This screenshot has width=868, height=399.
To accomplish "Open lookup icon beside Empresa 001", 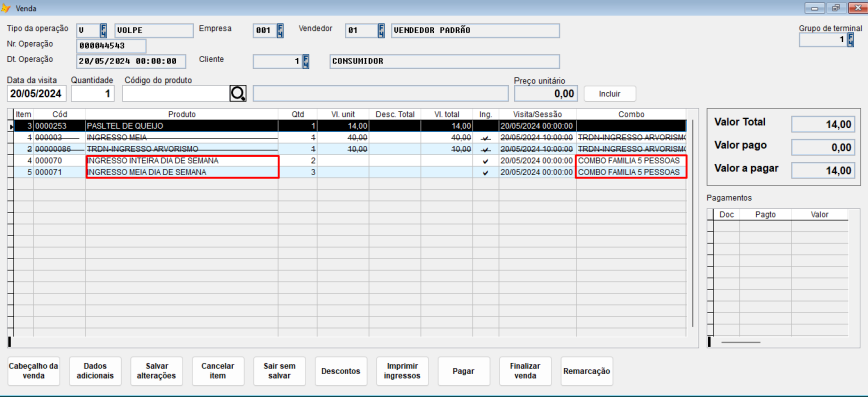I will point(280,30).
